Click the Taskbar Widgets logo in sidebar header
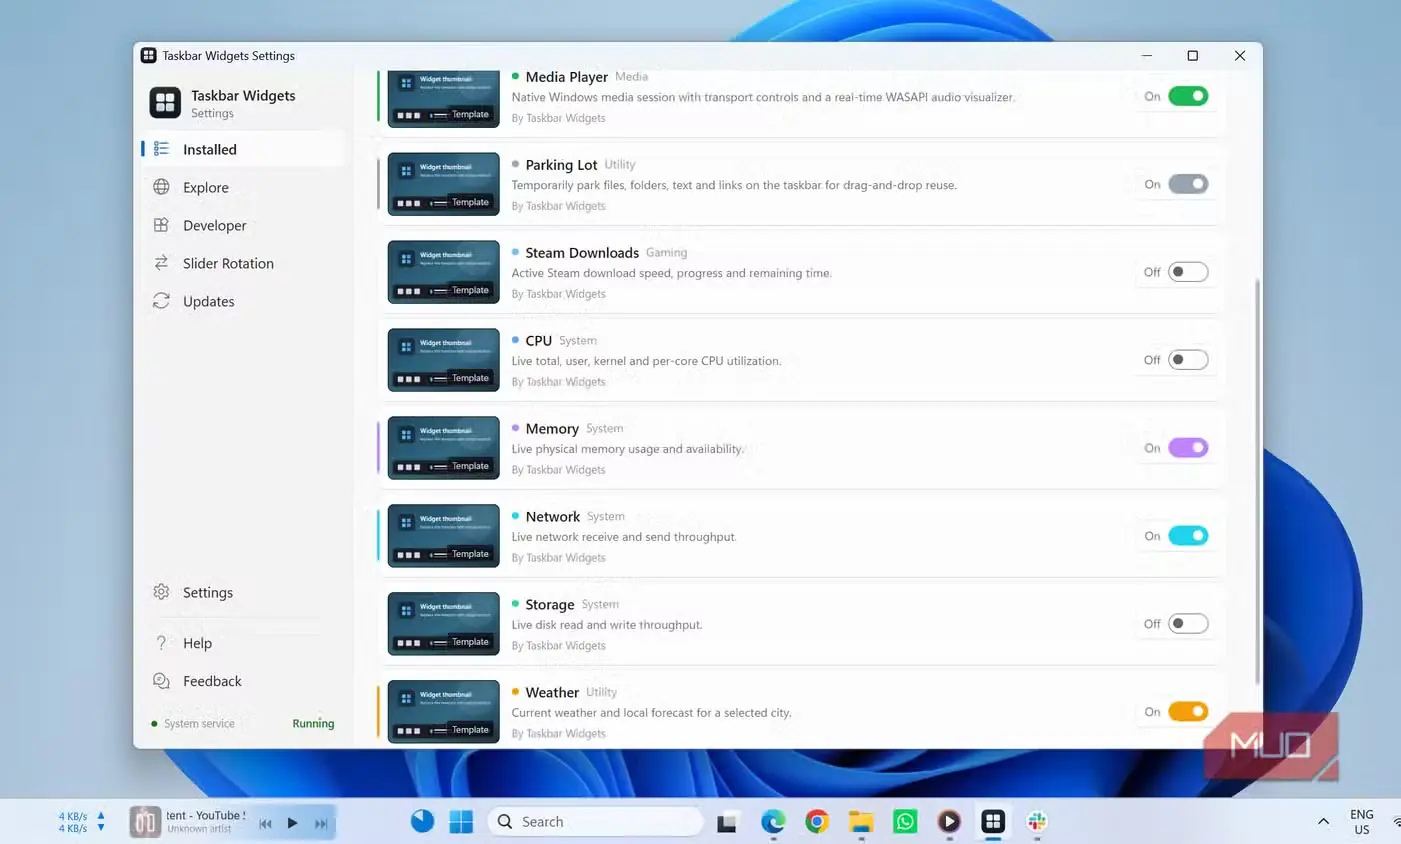 pos(165,102)
